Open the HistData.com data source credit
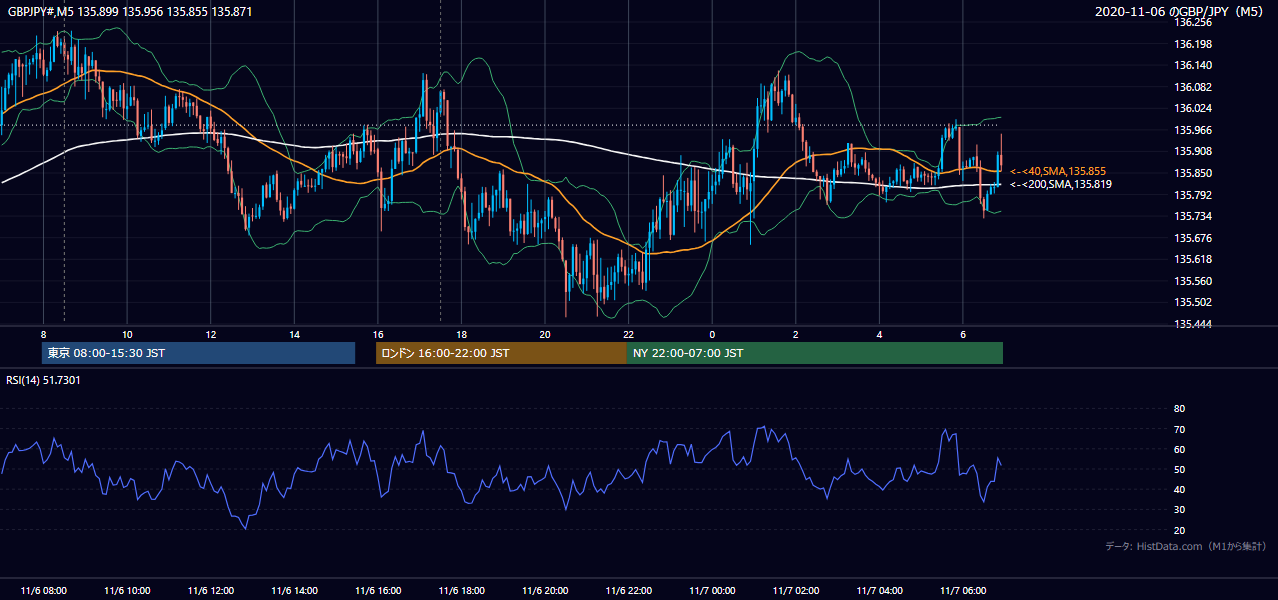 1185,546
